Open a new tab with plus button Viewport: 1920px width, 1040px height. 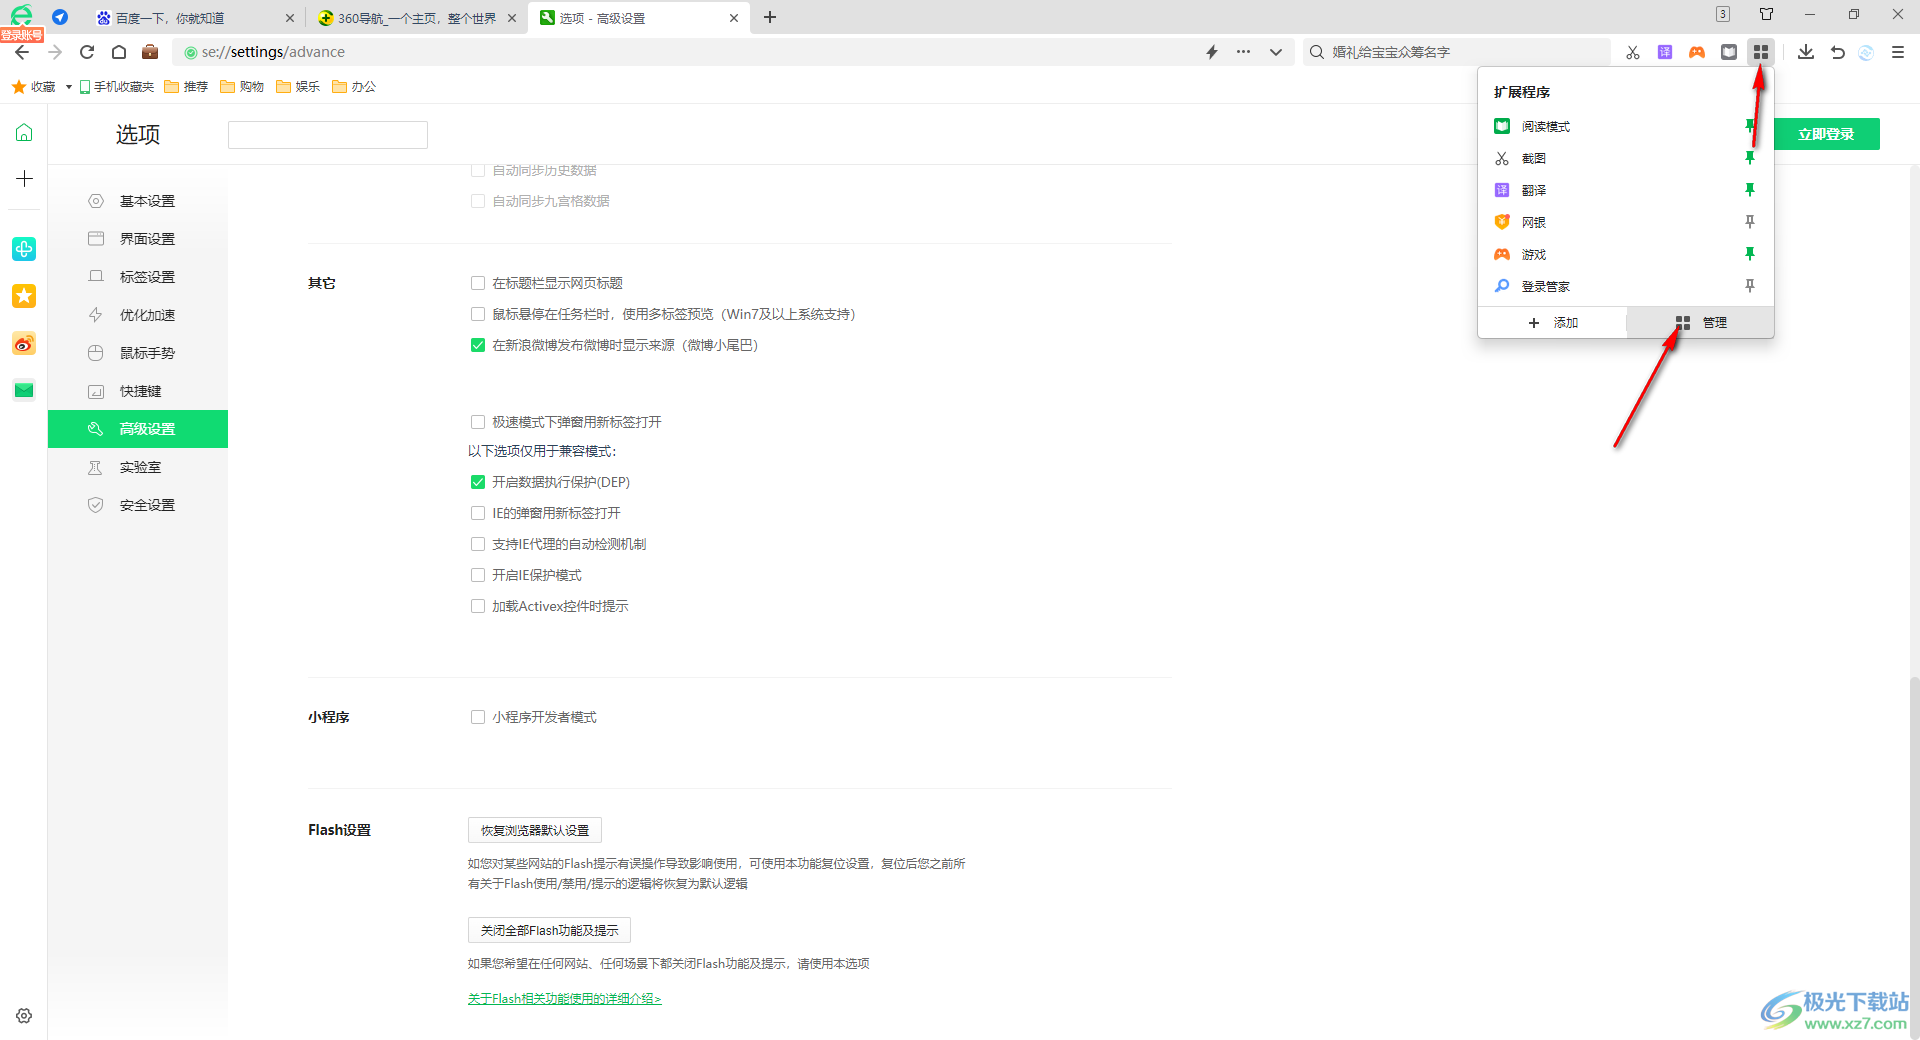[770, 17]
